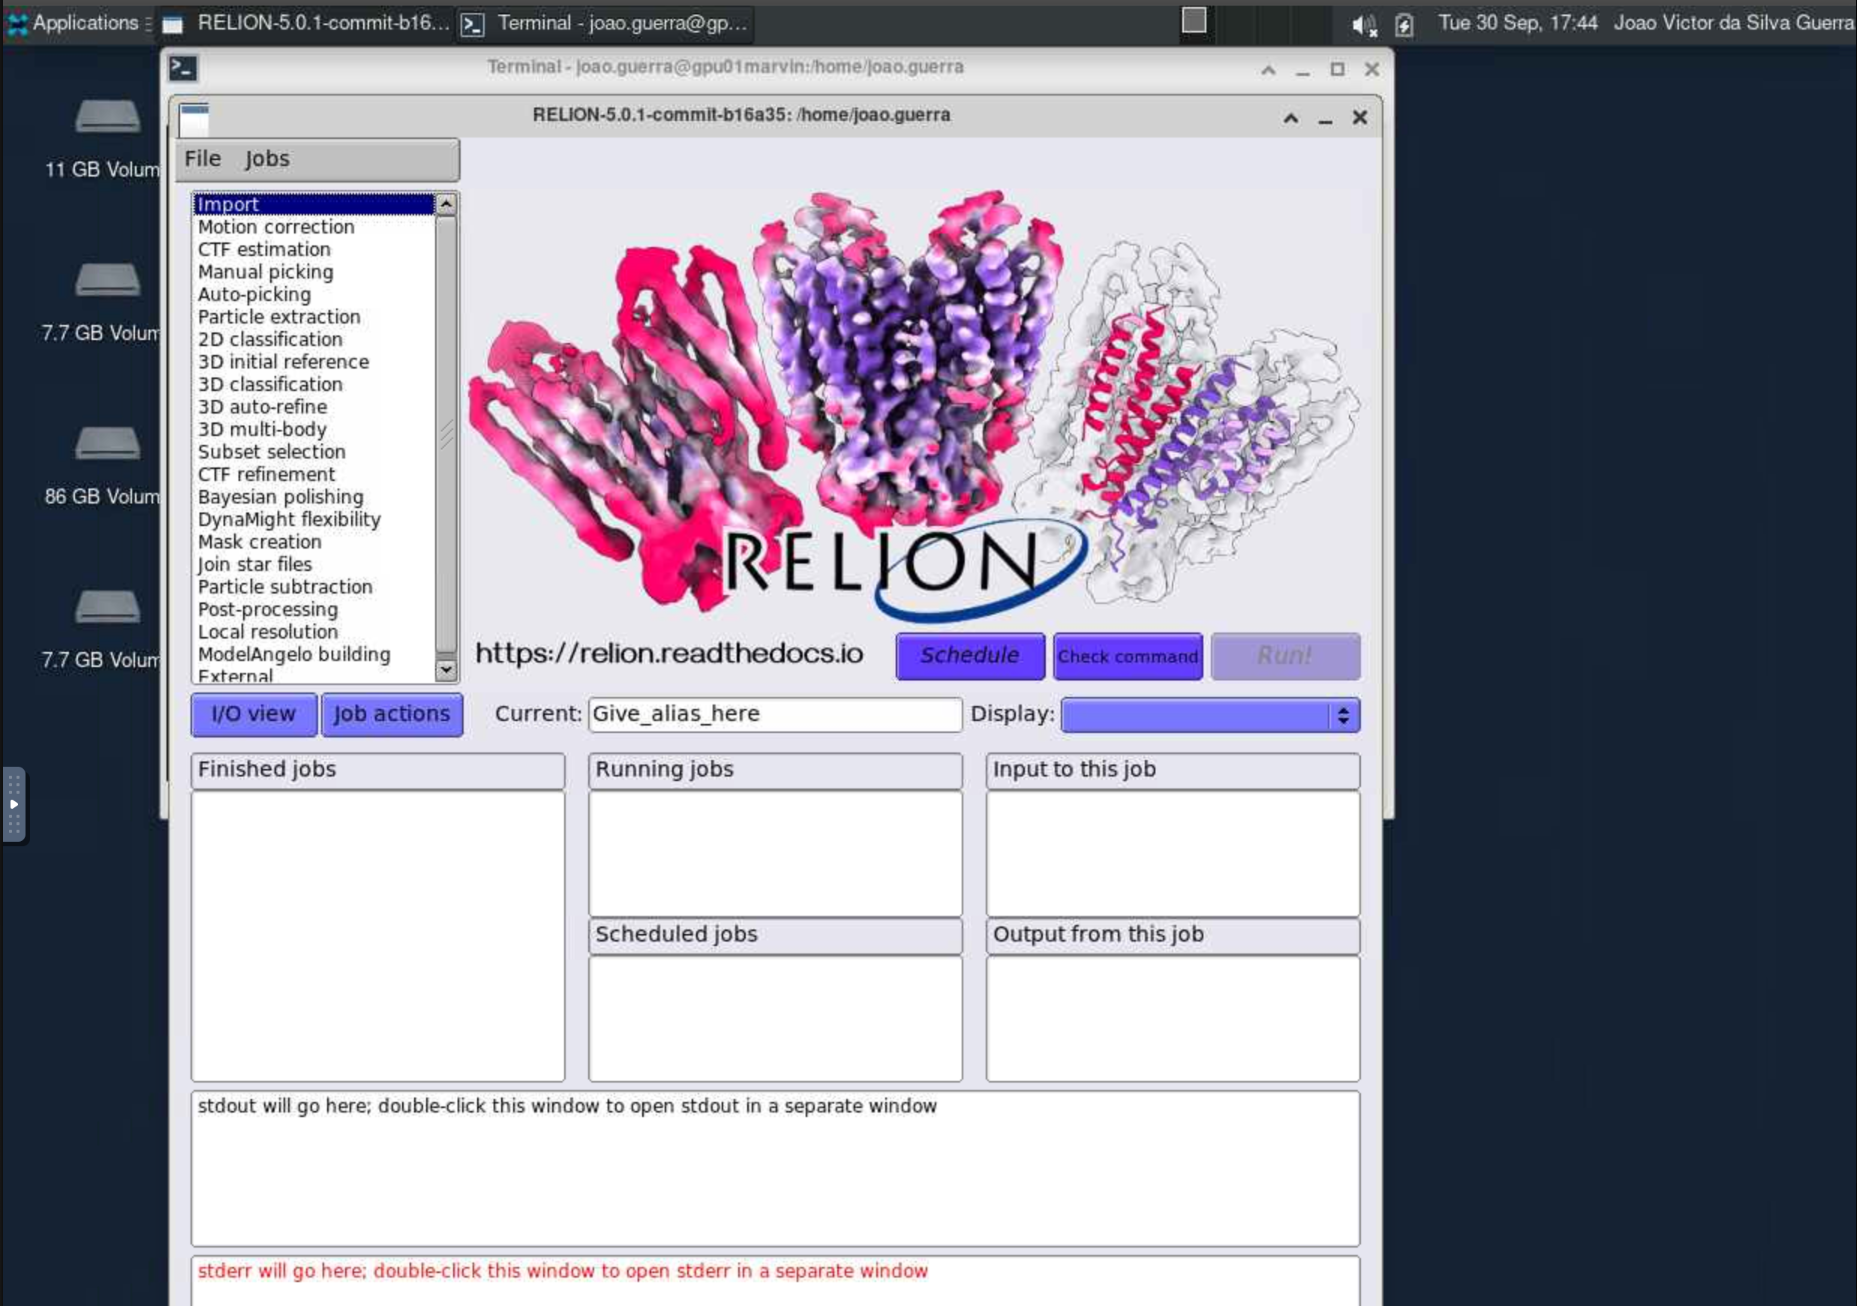Image resolution: width=1857 pixels, height=1306 pixels.
Task: Click the power manager tray icon
Action: point(1405,22)
